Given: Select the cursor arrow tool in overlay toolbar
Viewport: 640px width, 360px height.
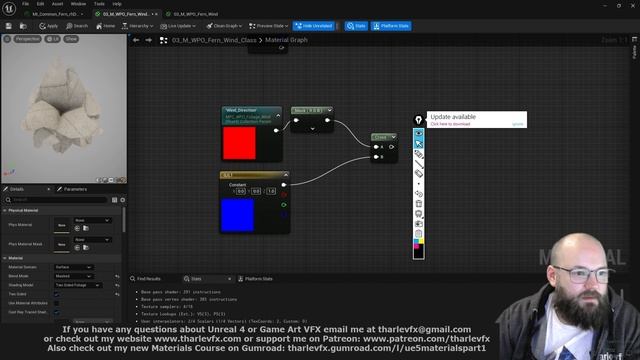Looking at the screenshot, I should (x=419, y=144).
